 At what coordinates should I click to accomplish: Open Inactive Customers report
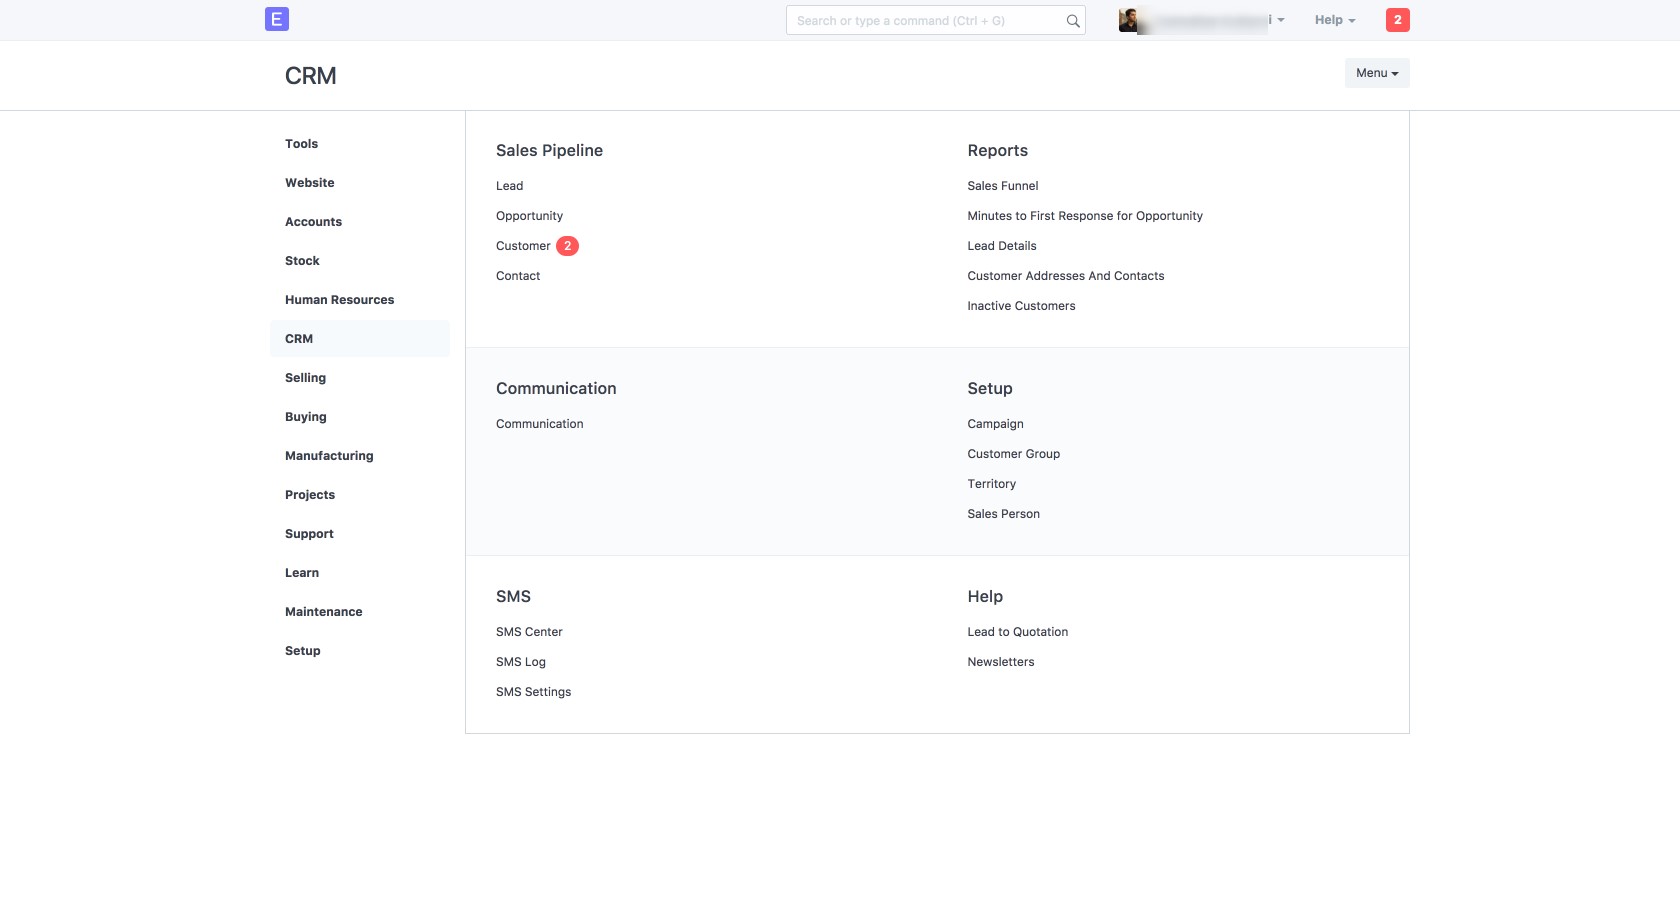click(1021, 306)
